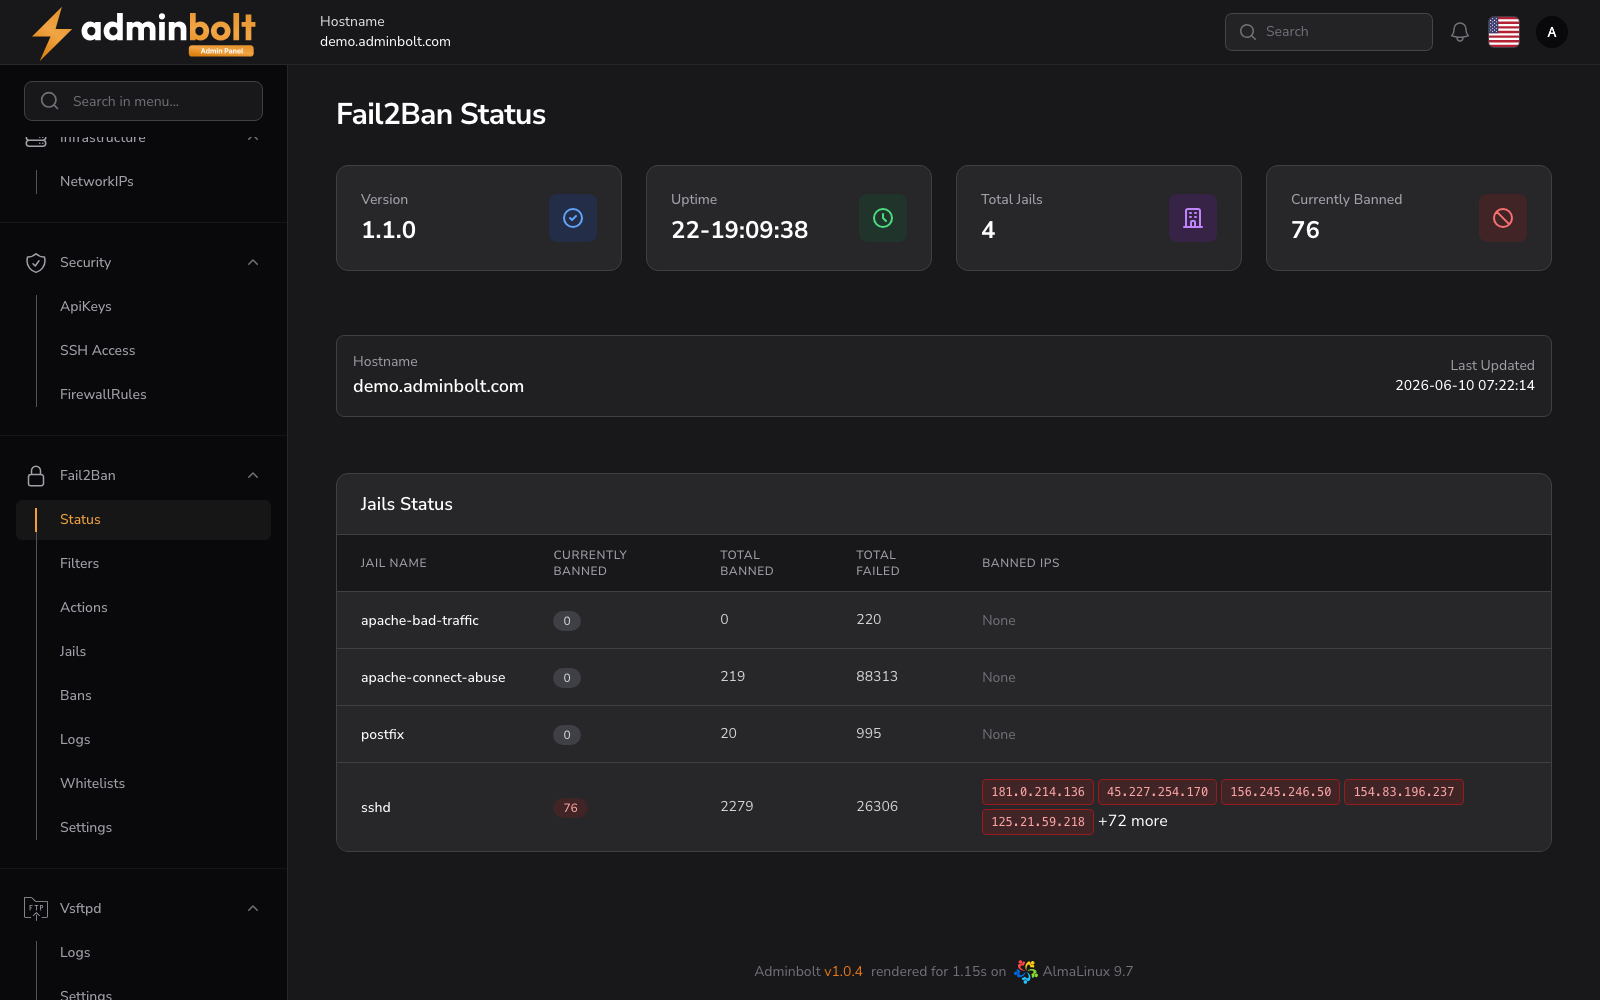Collapse the Vsftpd section
Screen dimensions: 1600x1000
[x=253, y=908]
